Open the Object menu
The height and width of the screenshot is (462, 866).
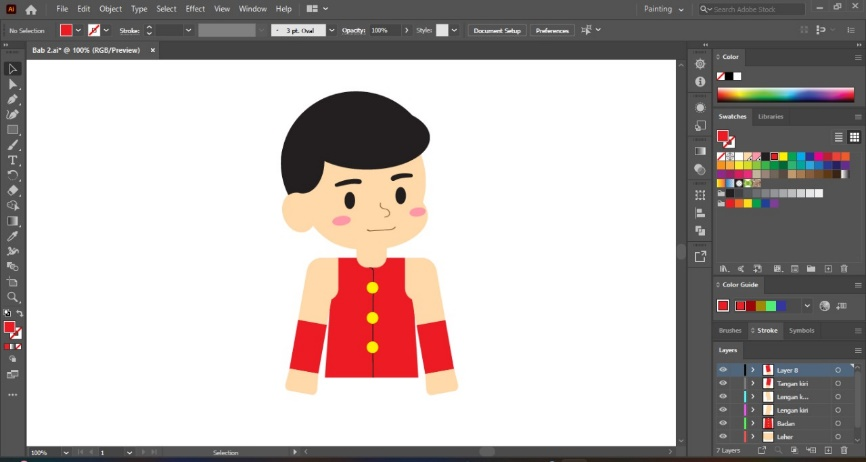[110, 9]
